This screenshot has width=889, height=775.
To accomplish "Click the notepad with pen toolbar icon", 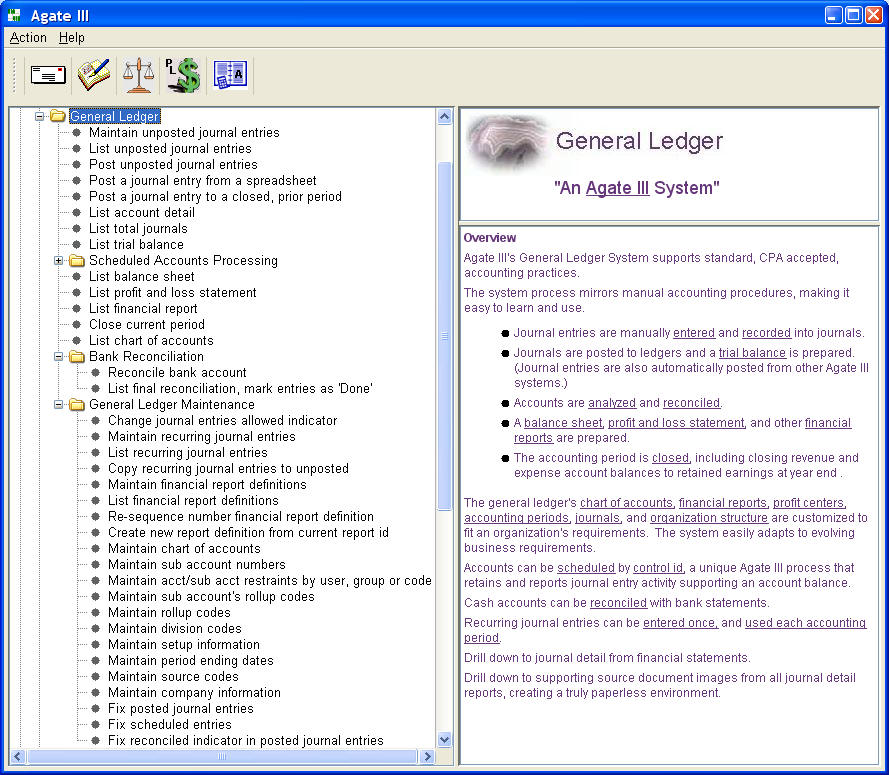I will click(x=94, y=74).
